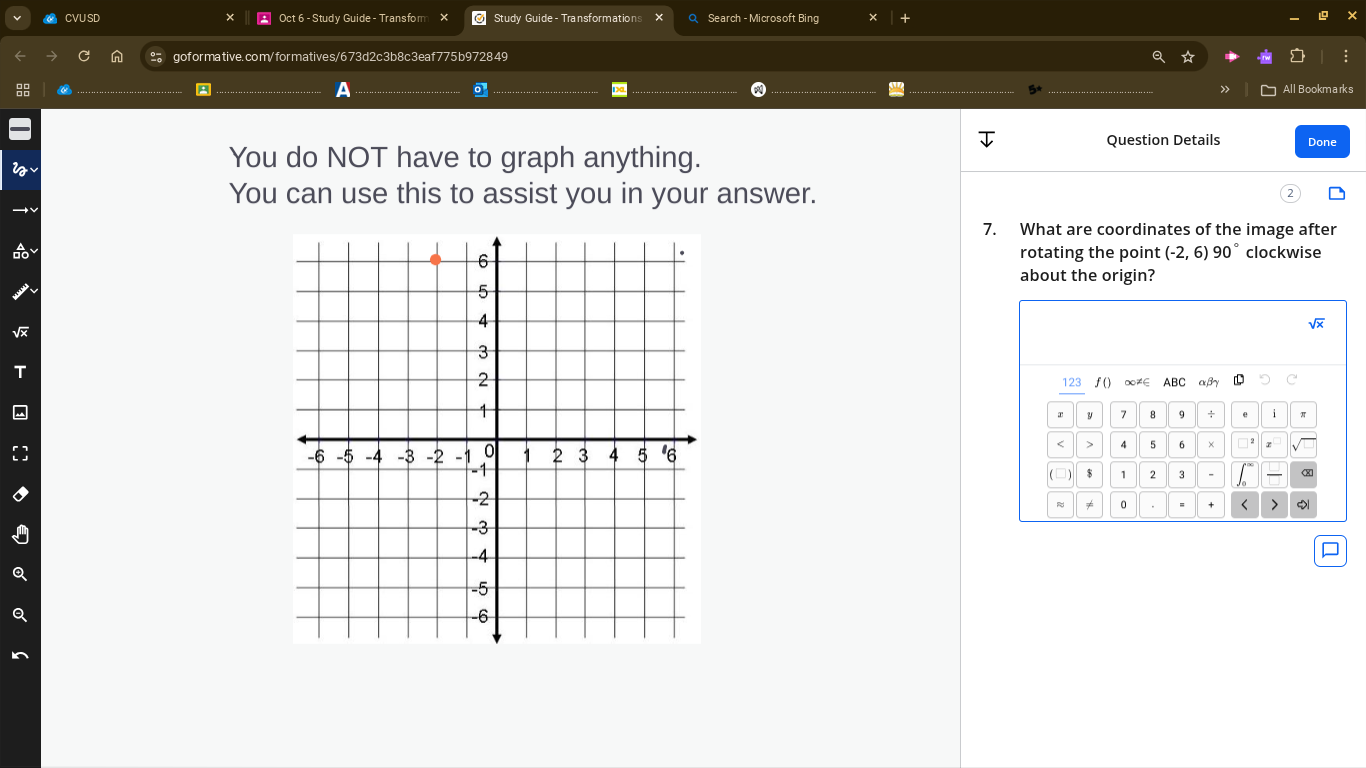Screen dimensions: 1366x768
Task: Select the Text tool in the sidebar
Action: coord(19,371)
